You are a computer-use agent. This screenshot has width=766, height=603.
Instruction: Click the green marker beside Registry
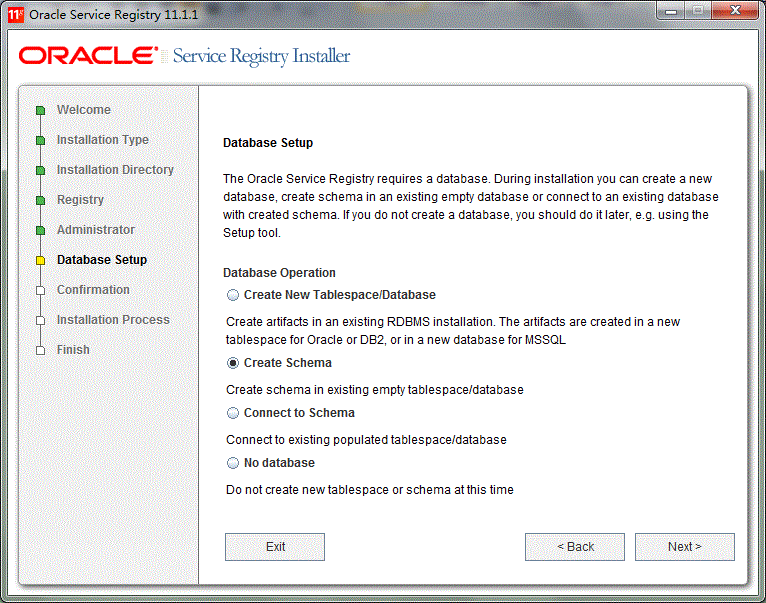click(x=41, y=201)
